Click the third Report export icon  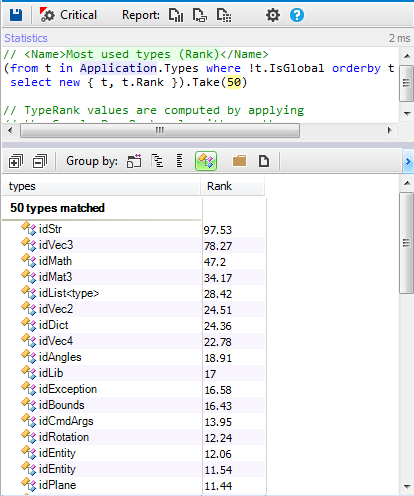pyautogui.click(x=224, y=15)
